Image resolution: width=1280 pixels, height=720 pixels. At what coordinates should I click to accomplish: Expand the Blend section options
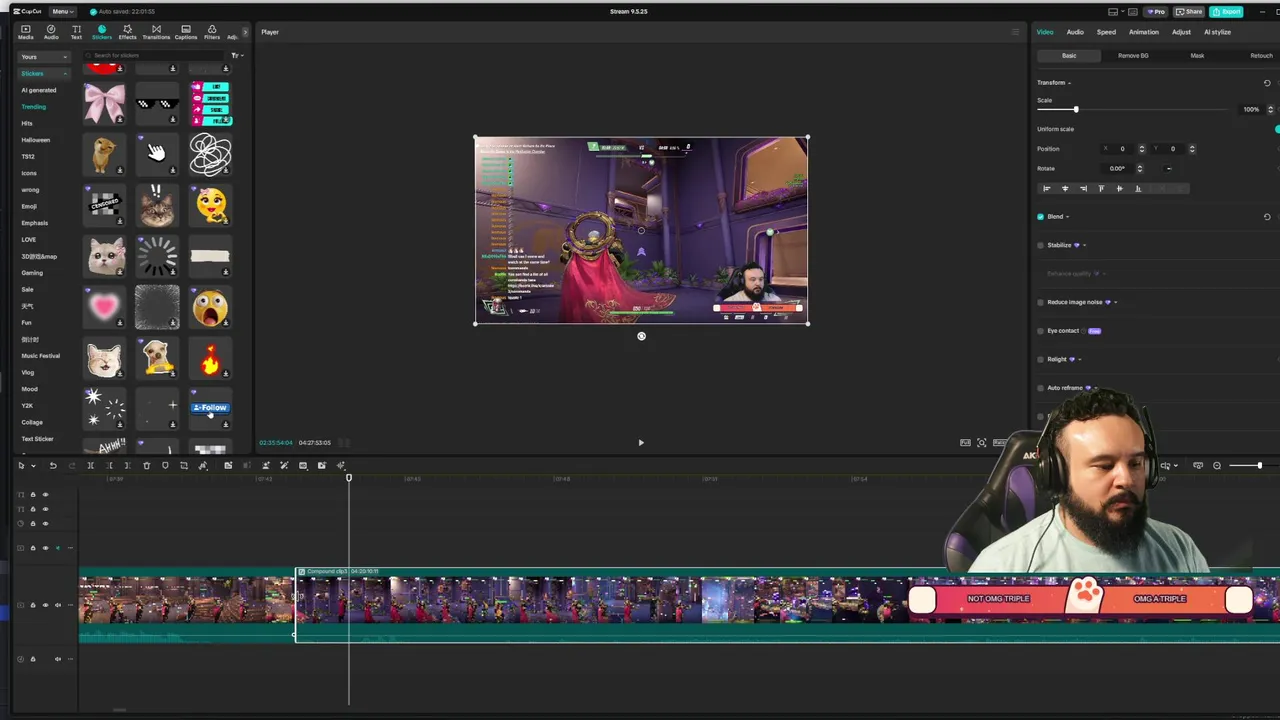(x=1067, y=217)
